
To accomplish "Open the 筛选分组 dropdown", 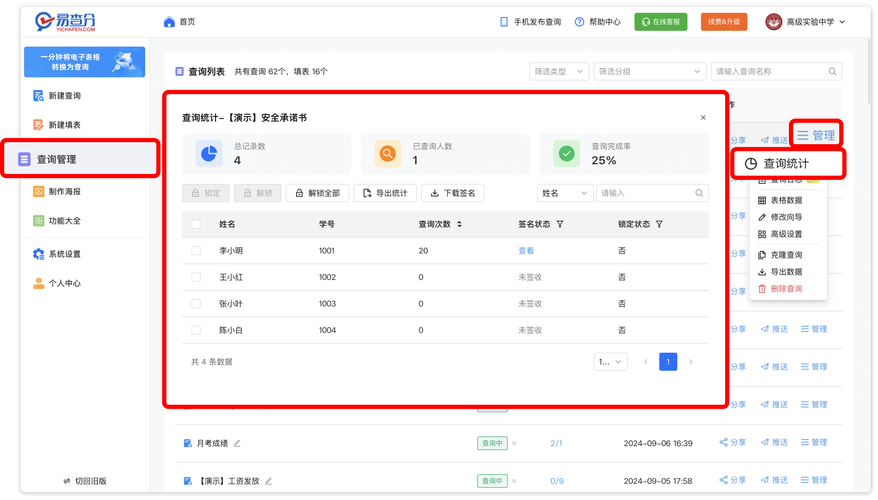I will (x=649, y=72).
